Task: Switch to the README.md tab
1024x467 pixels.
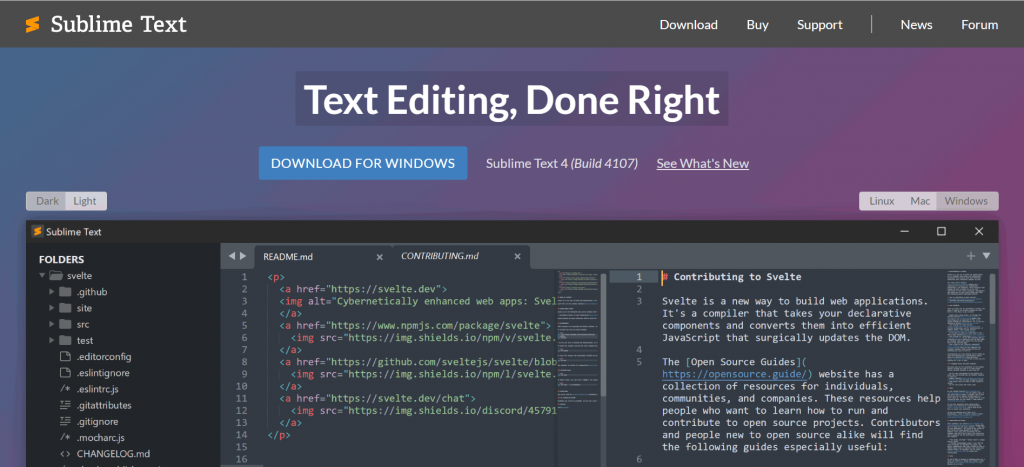Action: [323, 257]
